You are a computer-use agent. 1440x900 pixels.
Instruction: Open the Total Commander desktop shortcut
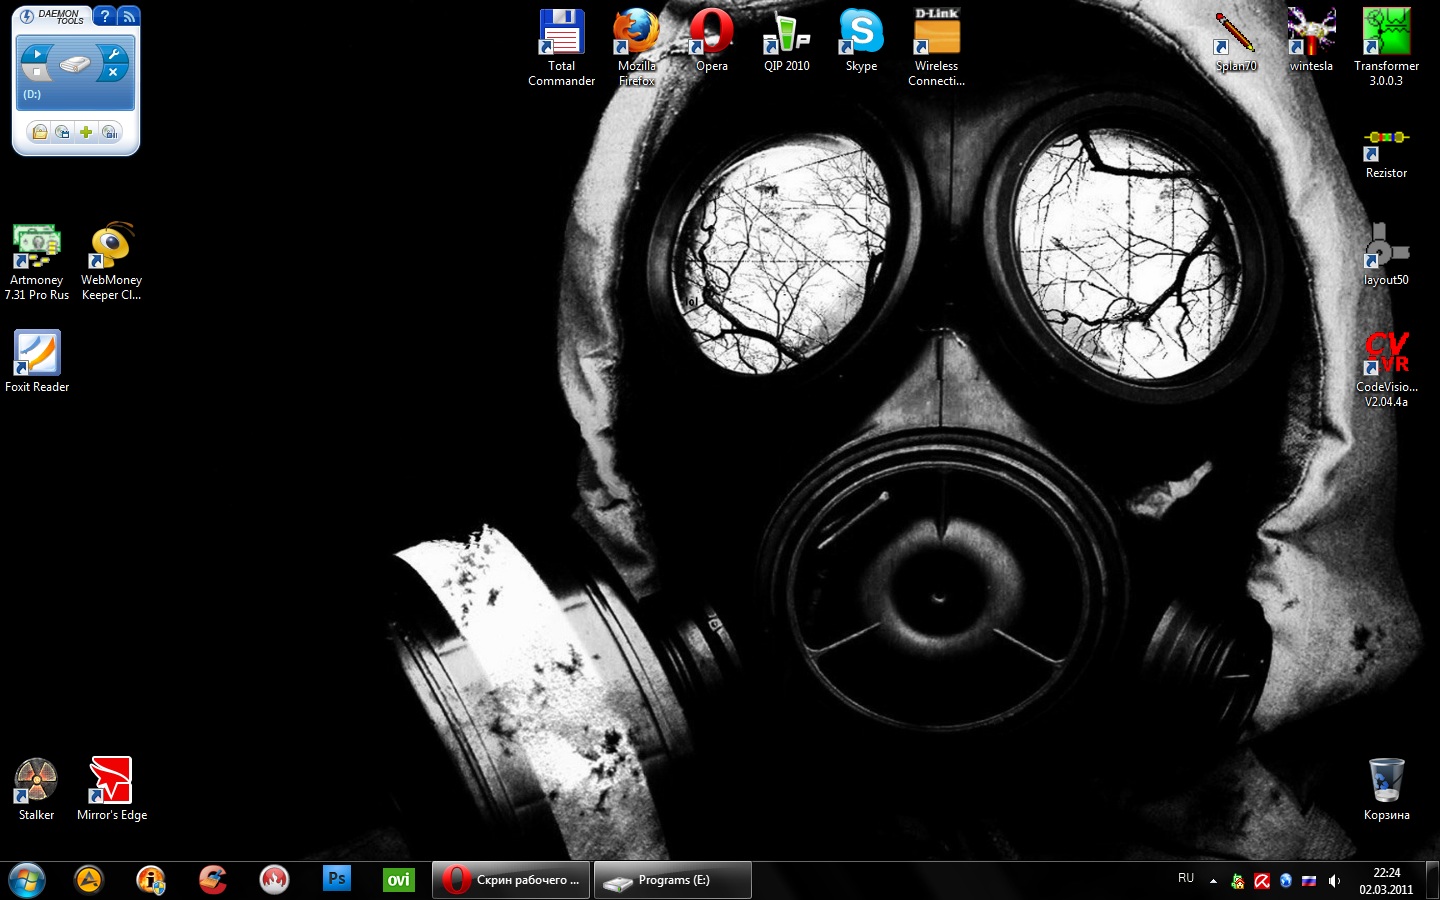click(x=561, y=47)
